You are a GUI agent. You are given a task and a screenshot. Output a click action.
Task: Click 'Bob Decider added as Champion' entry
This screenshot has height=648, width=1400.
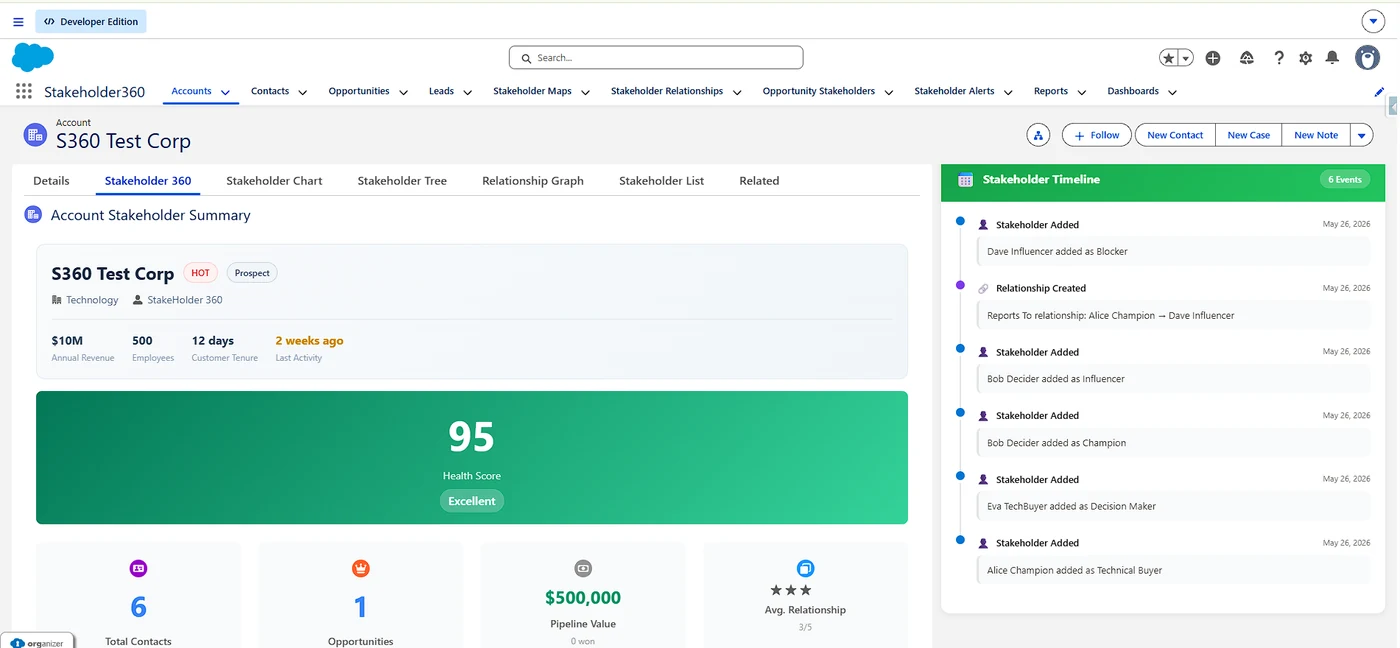(x=1174, y=443)
